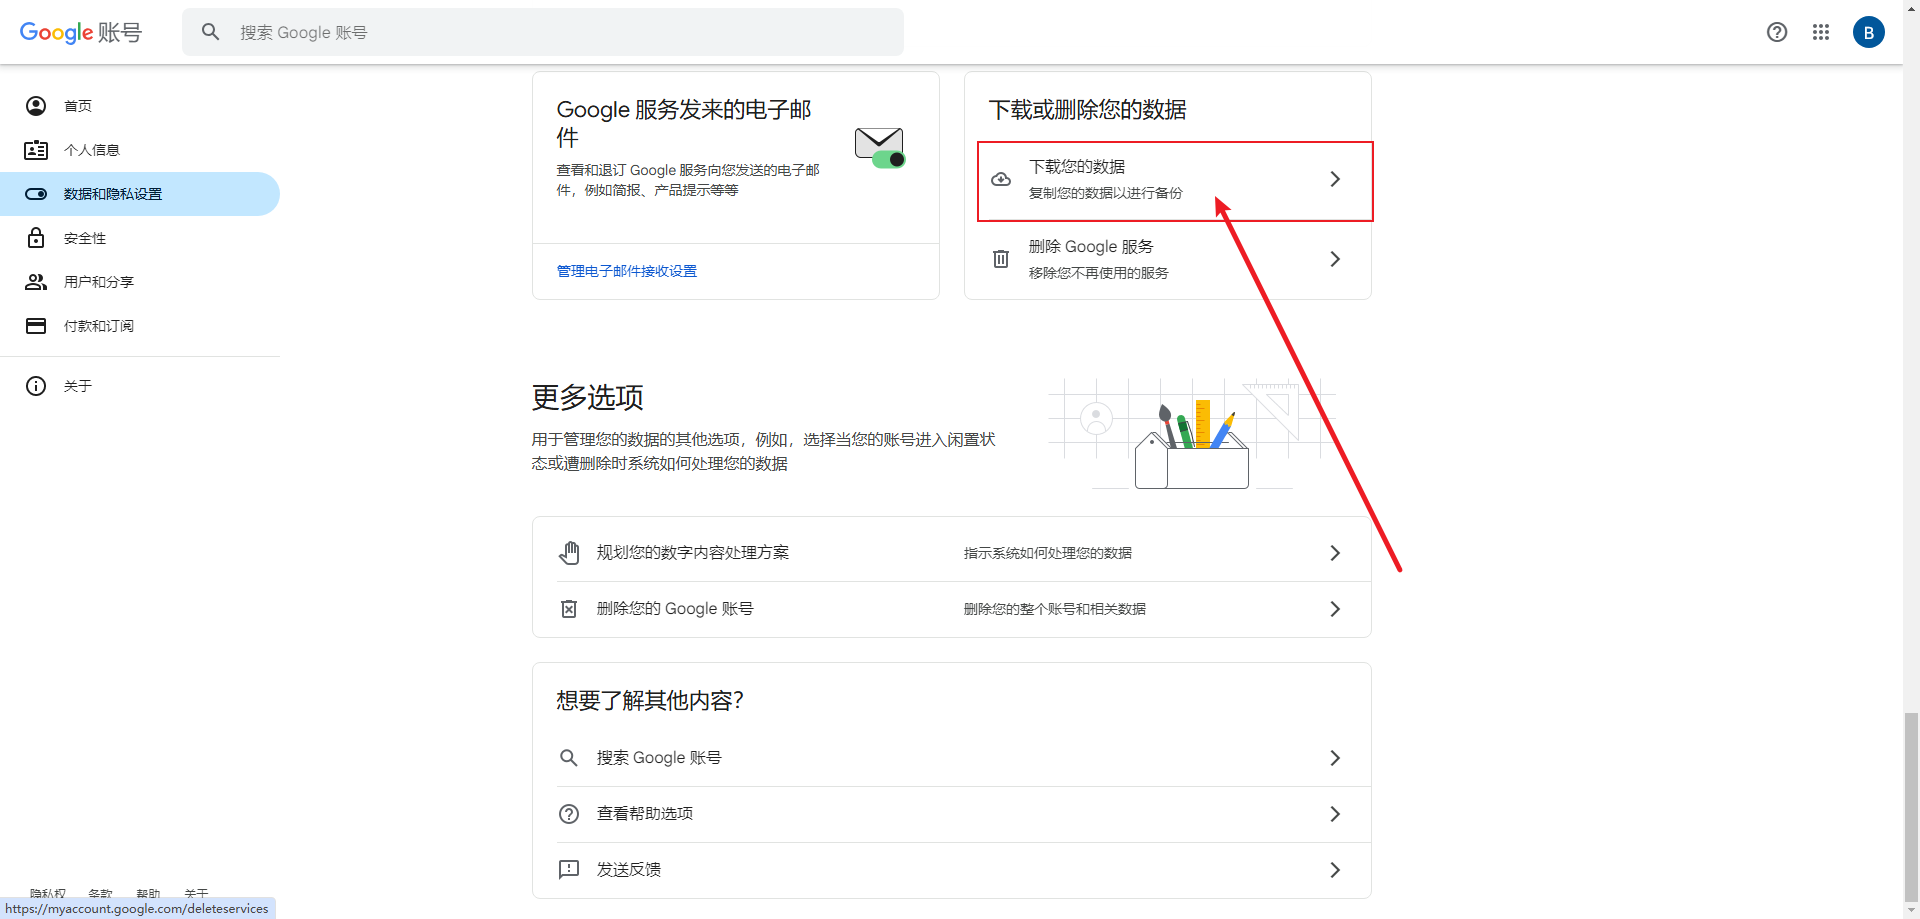Open chevron on 发送反馈 row
Image resolution: width=1920 pixels, height=919 pixels.
pos(1335,870)
